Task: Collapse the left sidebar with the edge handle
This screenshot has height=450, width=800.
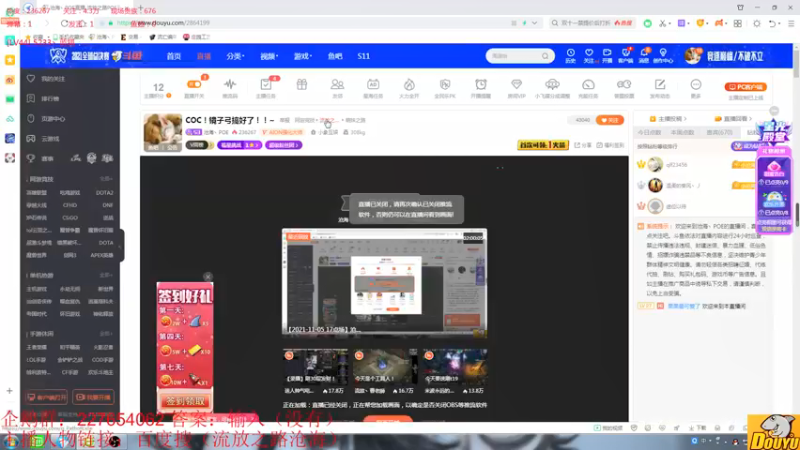Action: [x=122, y=245]
